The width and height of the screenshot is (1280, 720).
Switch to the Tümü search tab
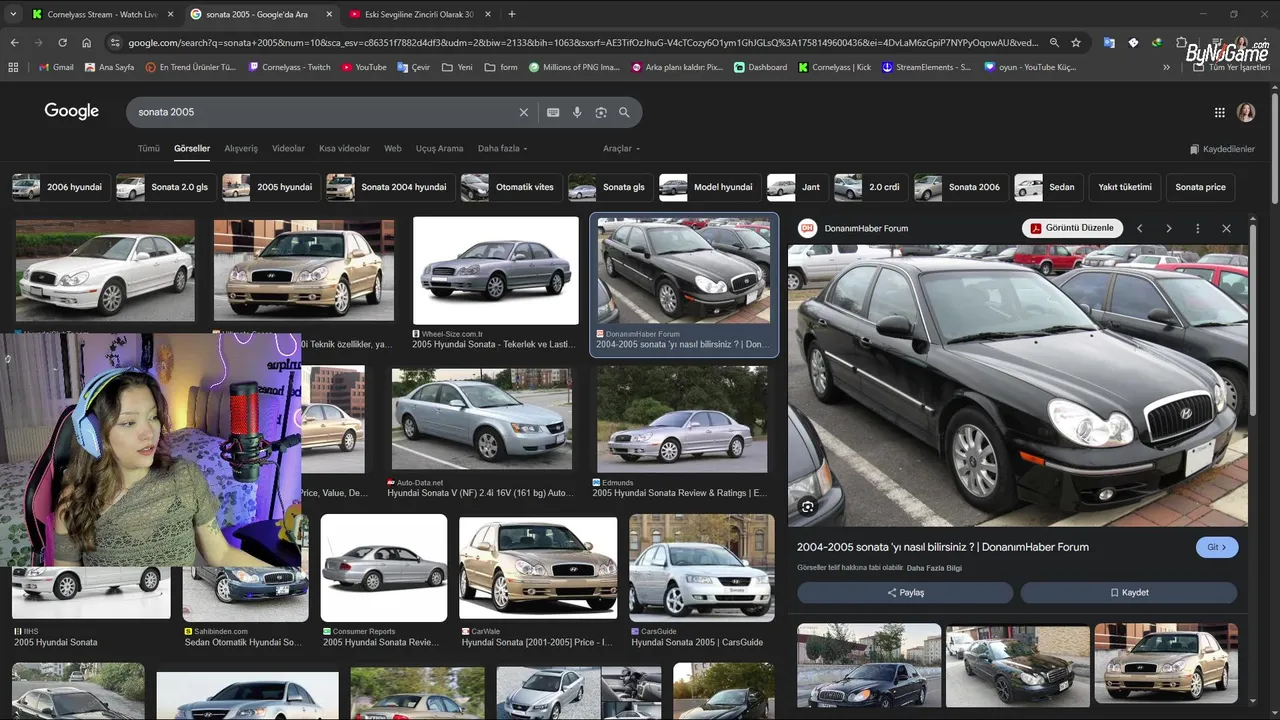point(148,148)
